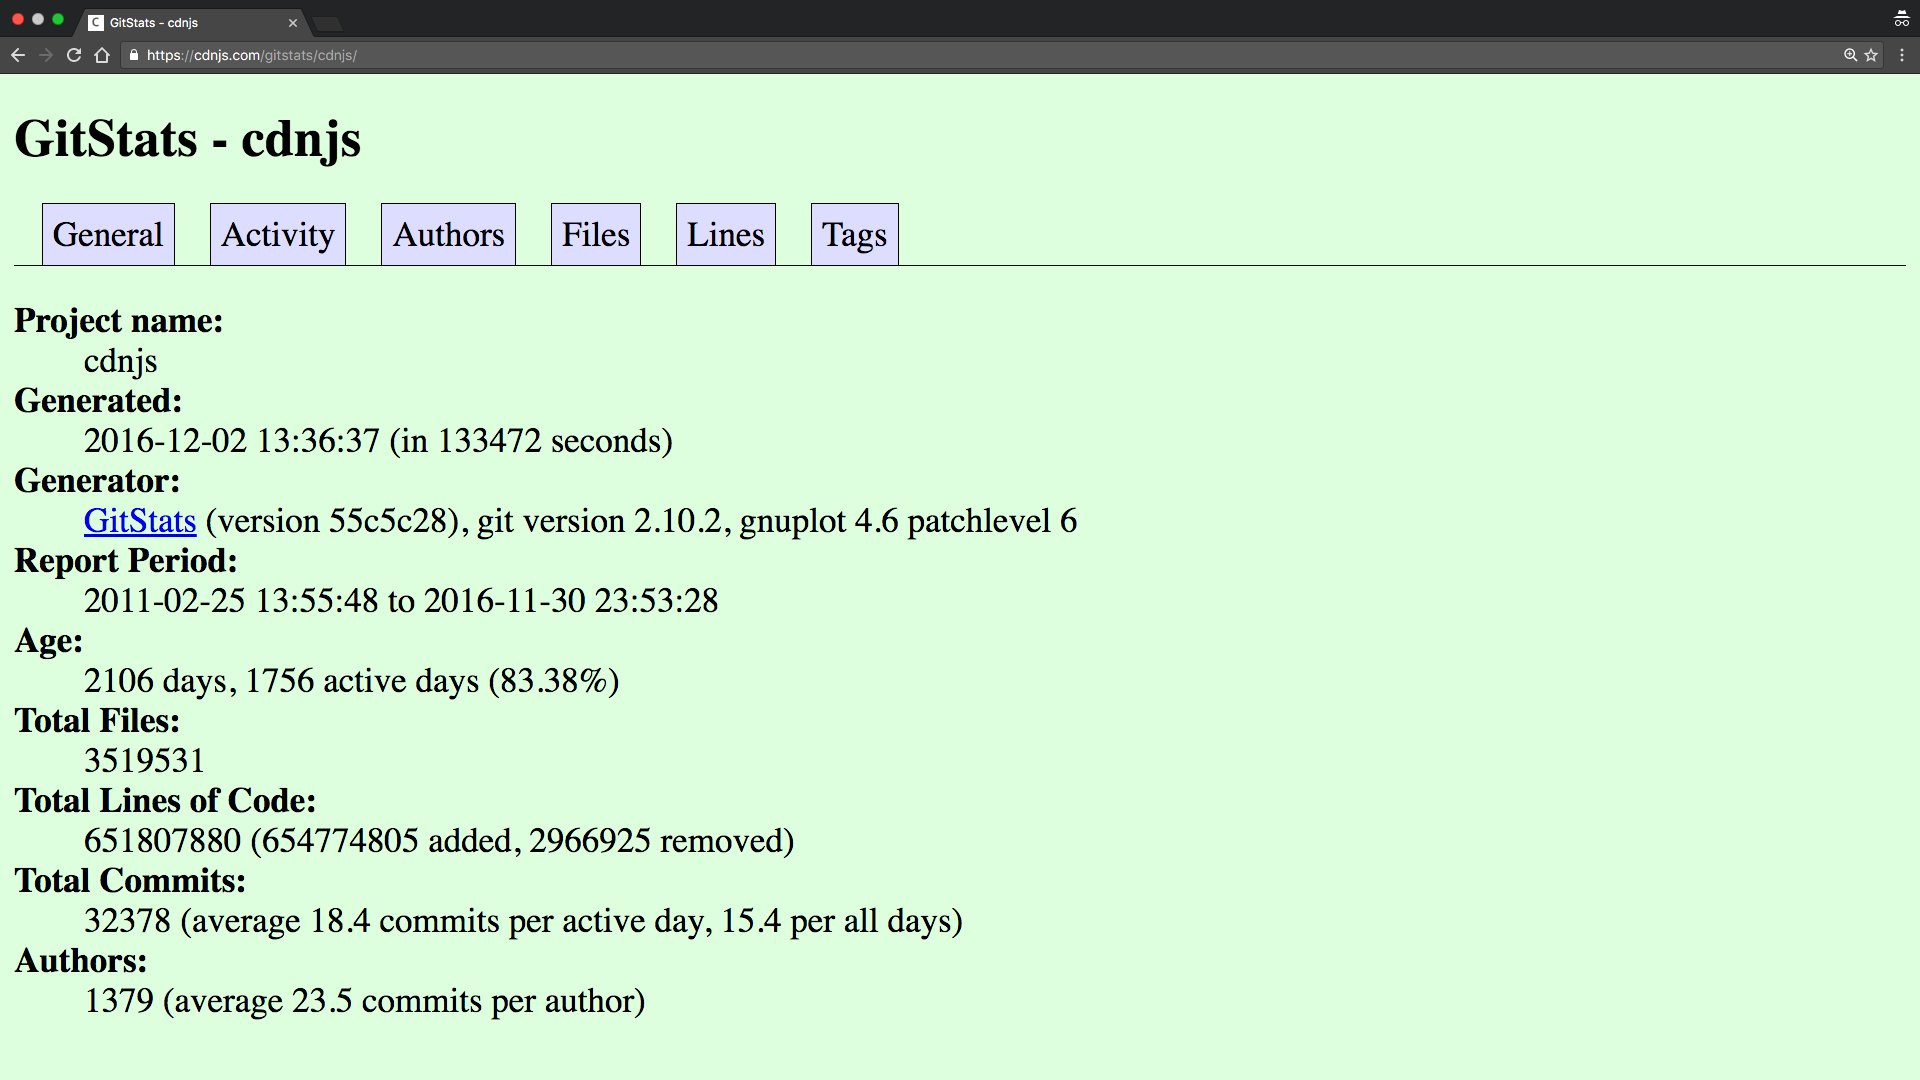
Task: Click the browser forward arrow
Action: (46, 55)
